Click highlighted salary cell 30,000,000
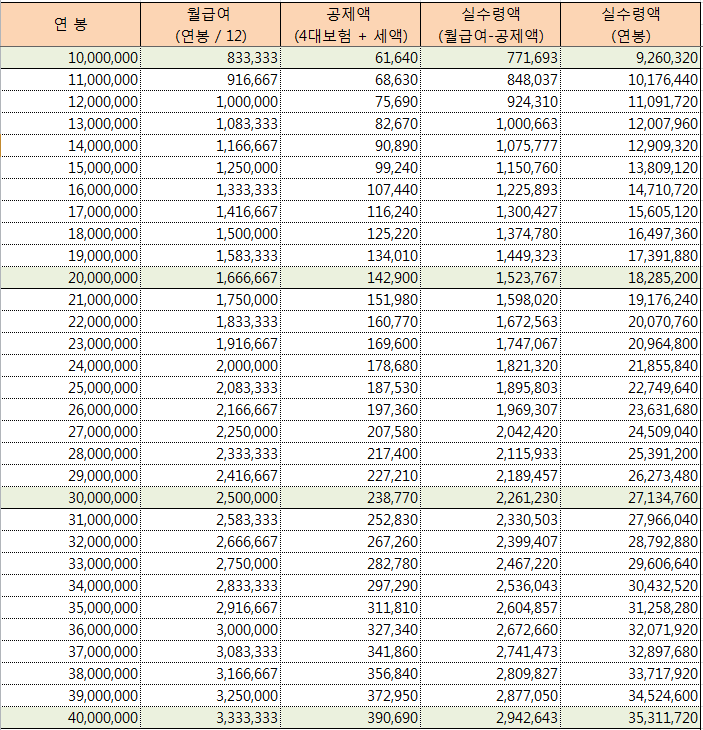The height and width of the screenshot is (730, 703). (x=70, y=498)
